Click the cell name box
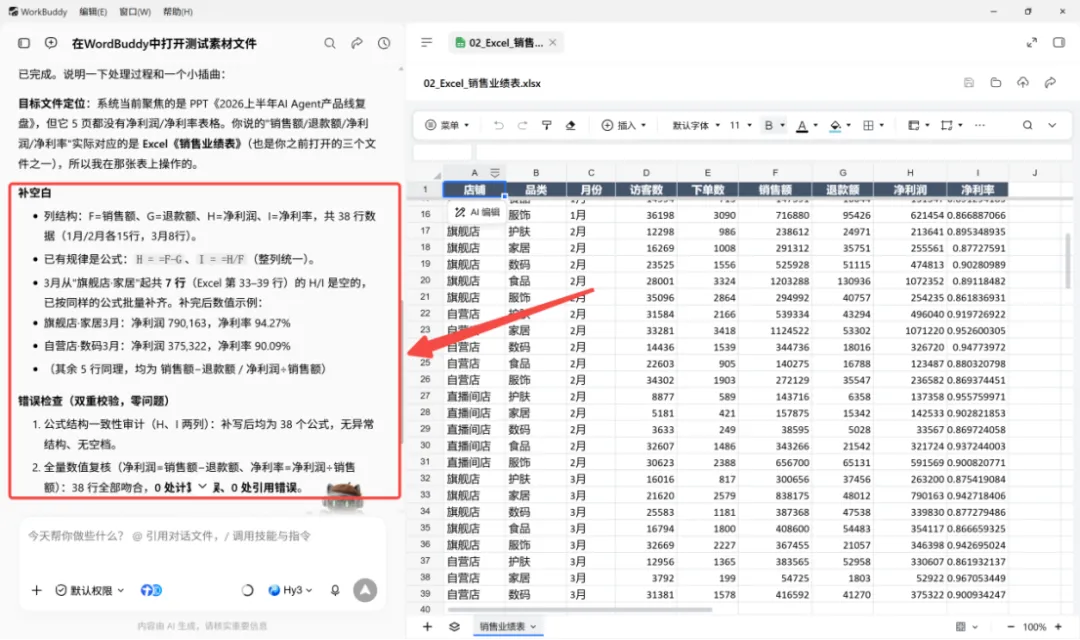 pyautogui.click(x=442, y=152)
